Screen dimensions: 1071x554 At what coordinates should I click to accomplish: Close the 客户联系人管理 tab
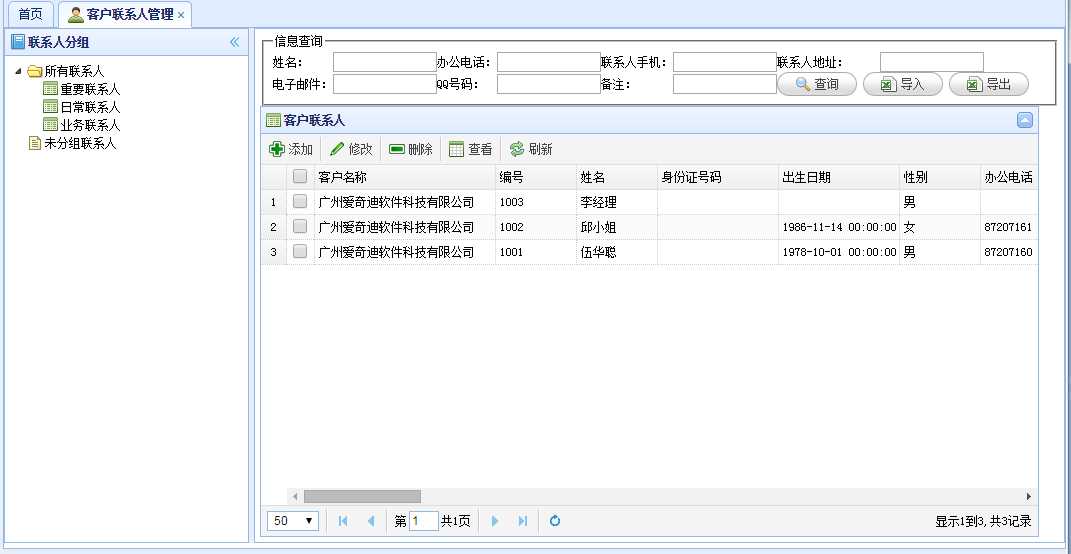[x=180, y=15]
